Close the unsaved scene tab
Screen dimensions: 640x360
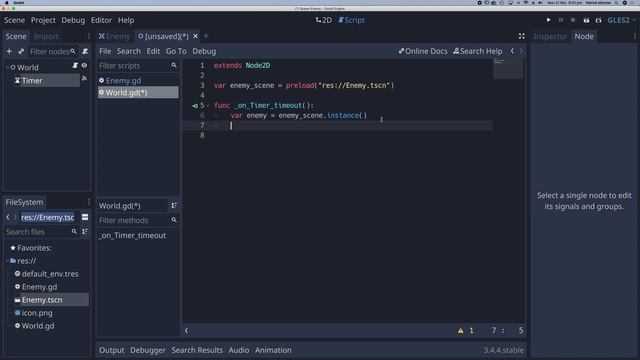[x=196, y=36]
